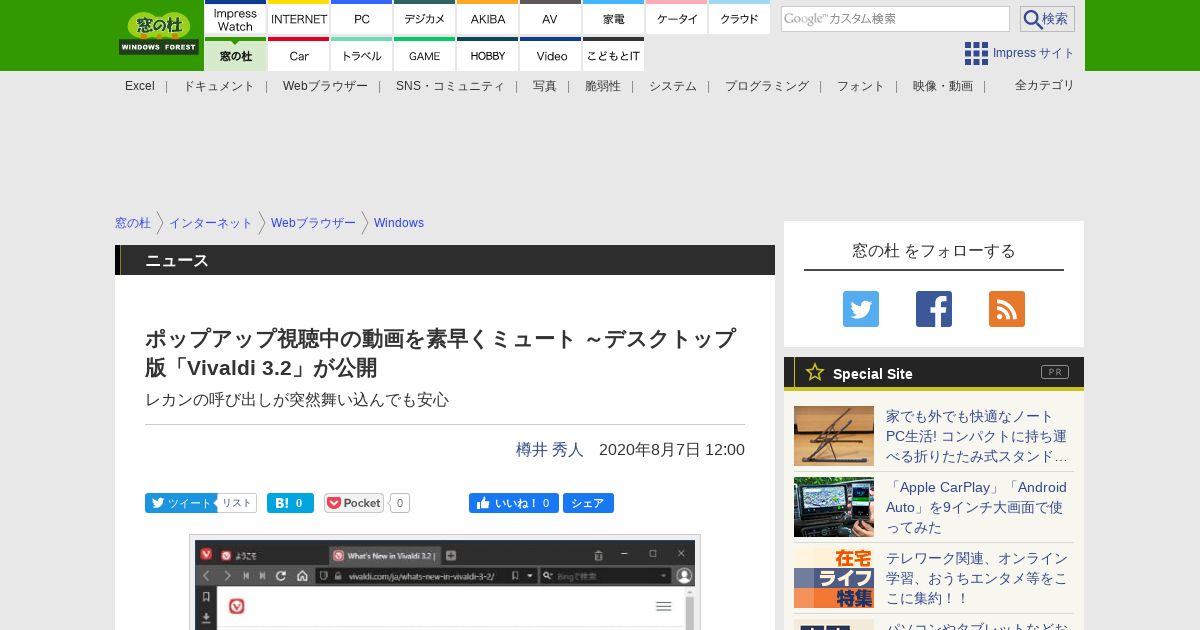Open the SNS・コミュニティ category

(450, 86)
